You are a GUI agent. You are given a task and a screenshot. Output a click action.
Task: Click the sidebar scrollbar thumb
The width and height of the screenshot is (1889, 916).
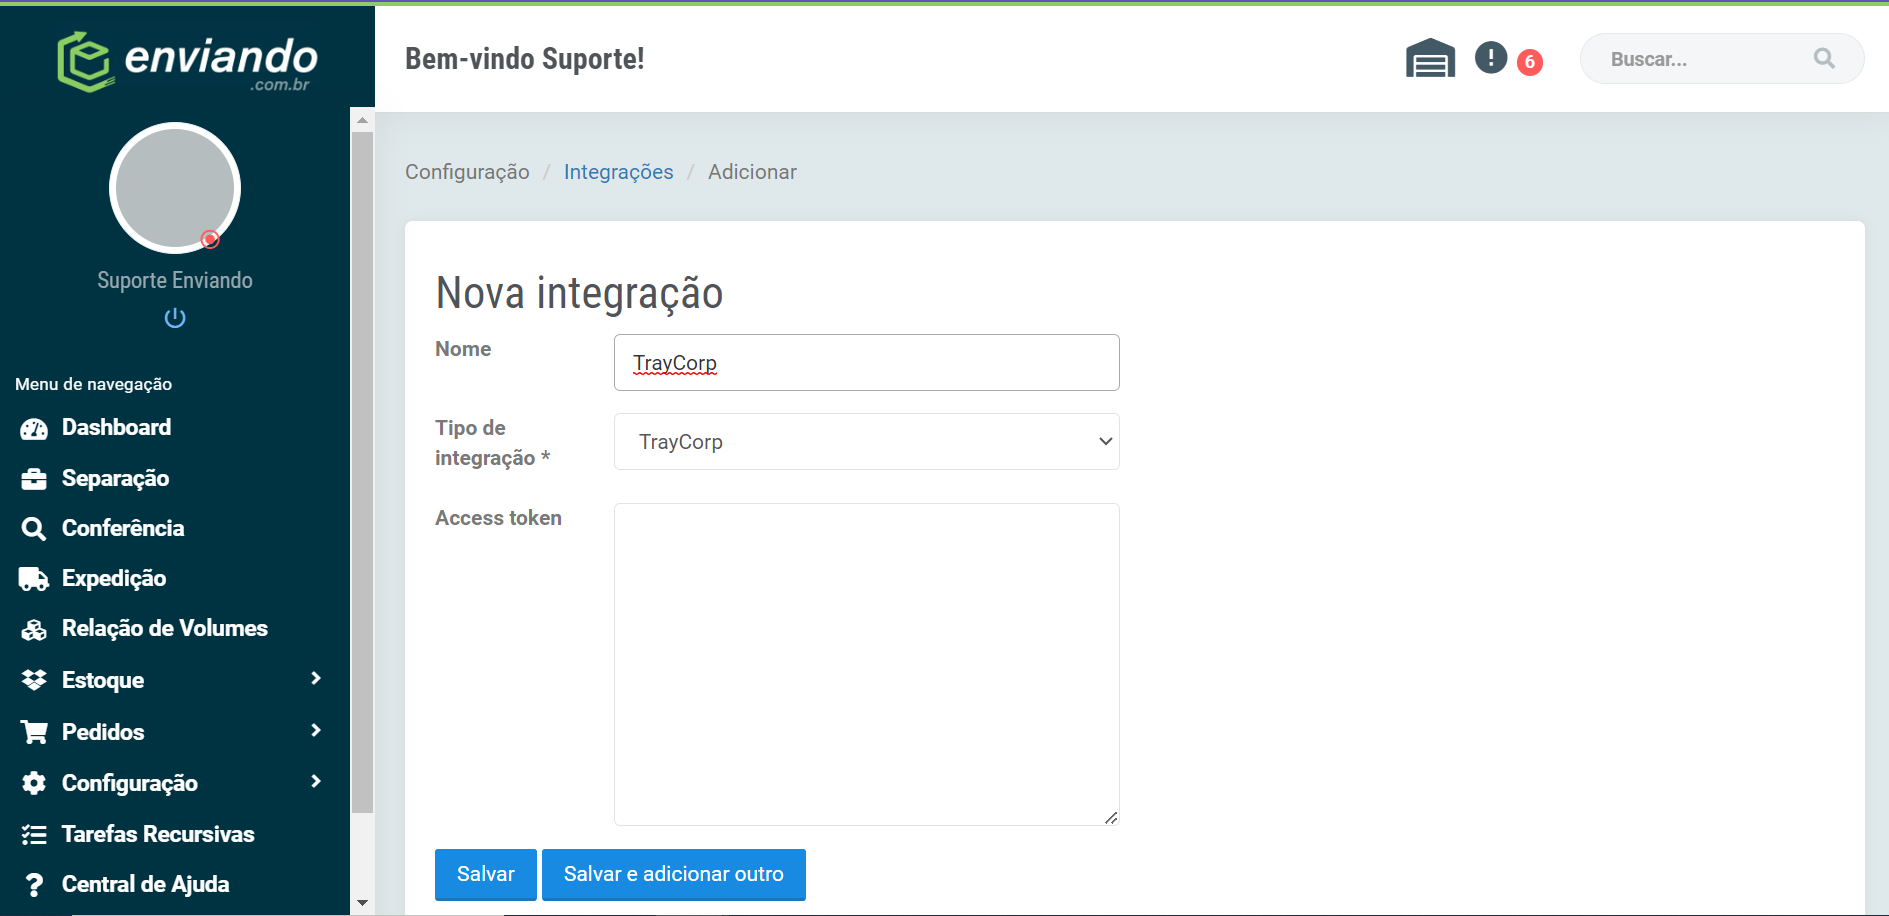(362, 472)
